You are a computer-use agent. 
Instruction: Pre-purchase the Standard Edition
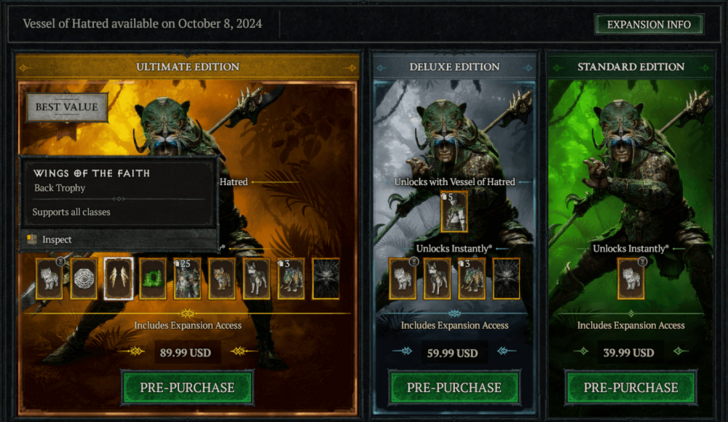click(631, 388)
